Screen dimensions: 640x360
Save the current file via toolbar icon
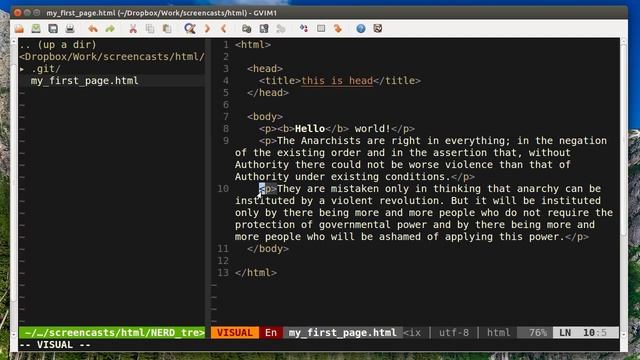click(36, 29)
